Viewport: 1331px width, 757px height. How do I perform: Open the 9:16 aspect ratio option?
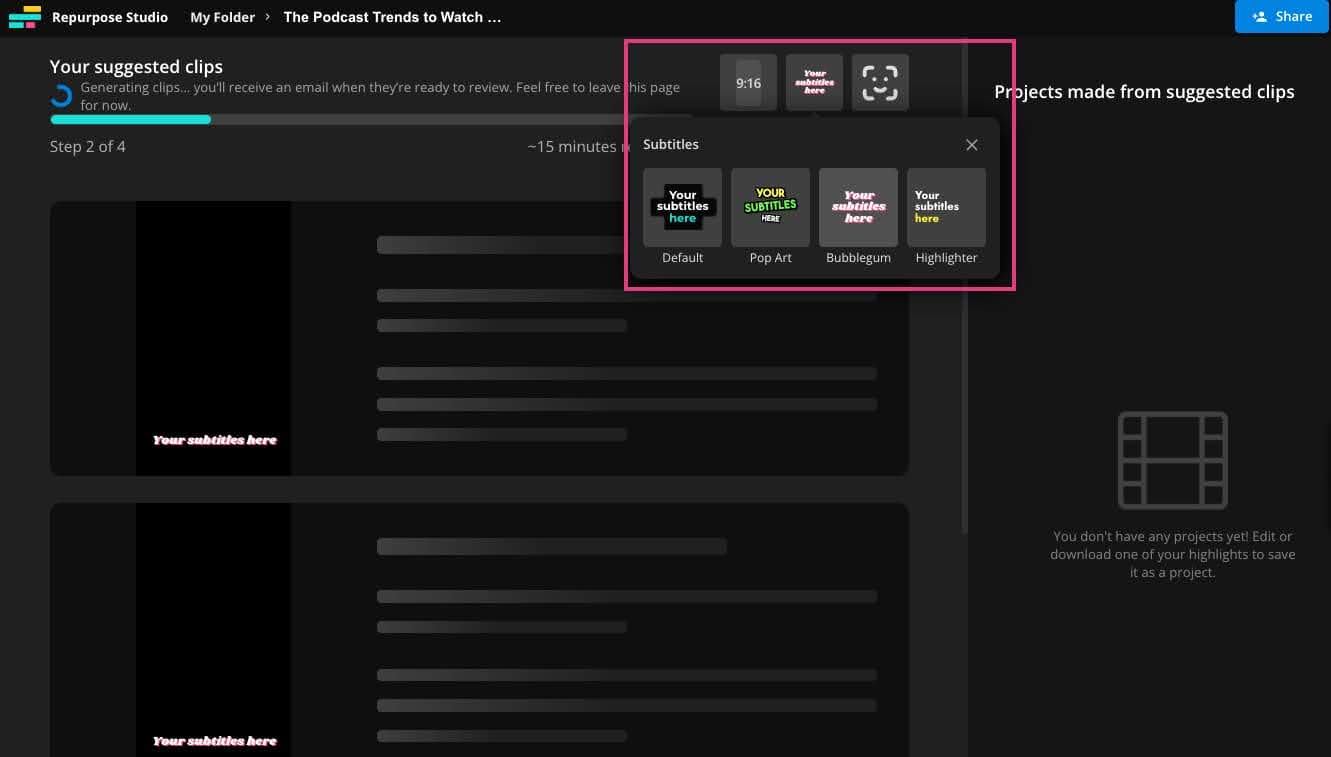point(748,83)
